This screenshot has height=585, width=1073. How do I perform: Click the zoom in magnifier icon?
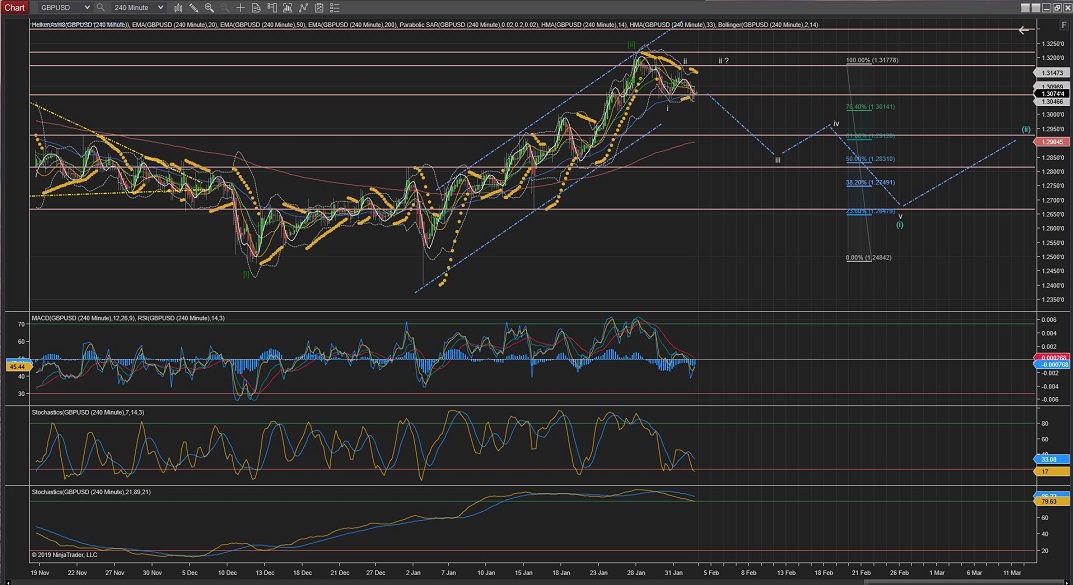209,8
